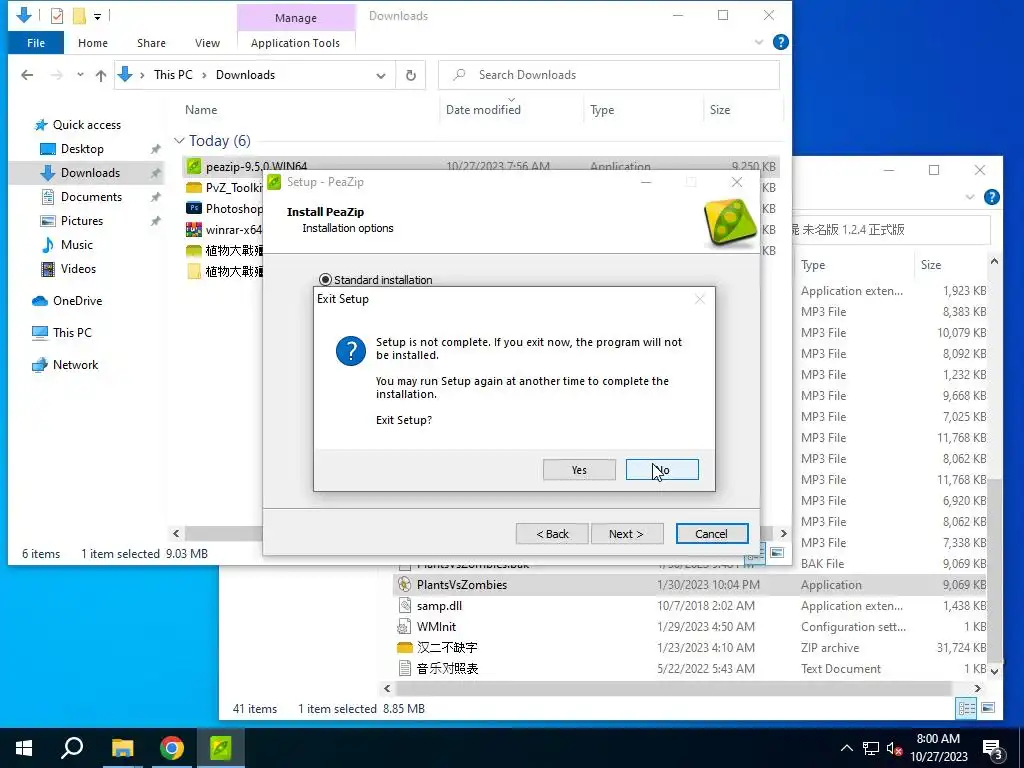Click the Cancel button in PeaZip Setup
Viewport: 1024px width, 768px height.
click(x=712, y=534)
